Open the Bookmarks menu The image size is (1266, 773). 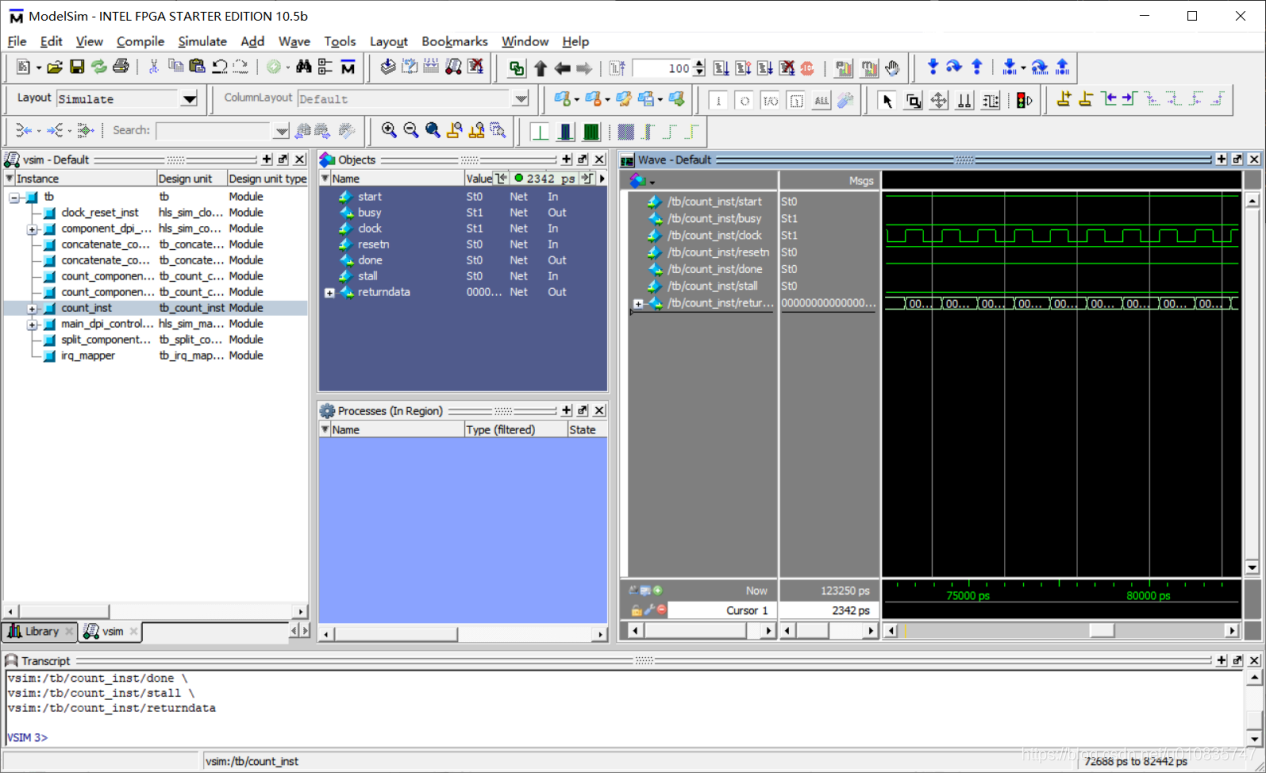coord(454,41)
